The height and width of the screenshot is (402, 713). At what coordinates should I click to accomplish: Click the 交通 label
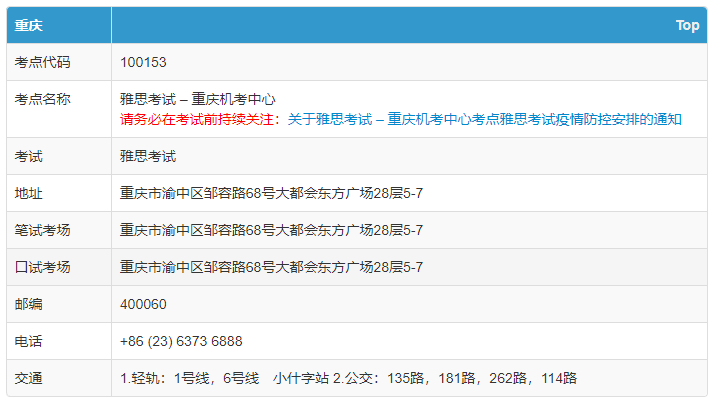pos(28,378)
